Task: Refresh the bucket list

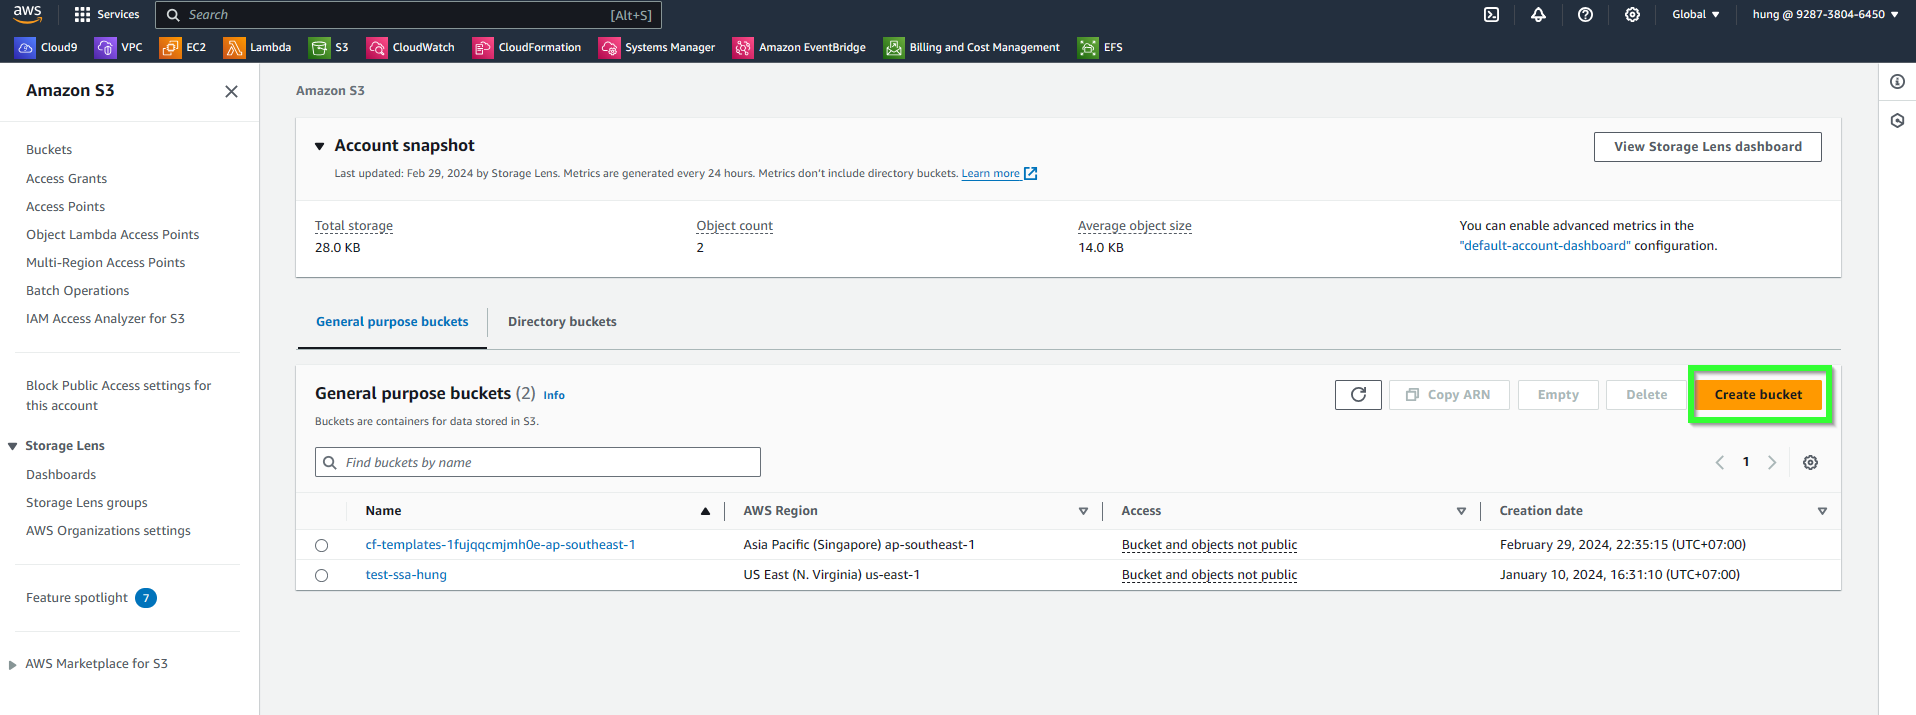Action: click(1358, 395)
